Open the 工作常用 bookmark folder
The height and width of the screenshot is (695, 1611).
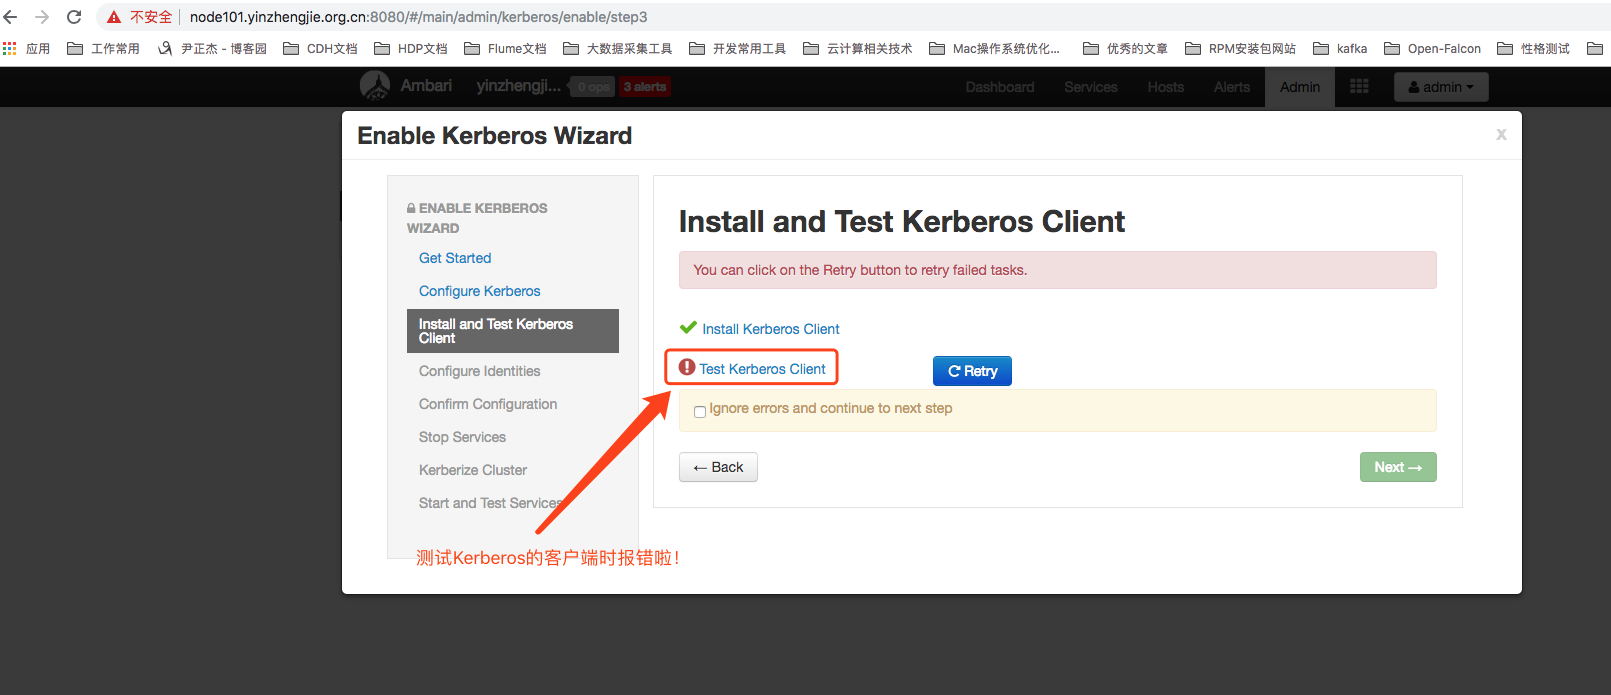coord(103,48)
